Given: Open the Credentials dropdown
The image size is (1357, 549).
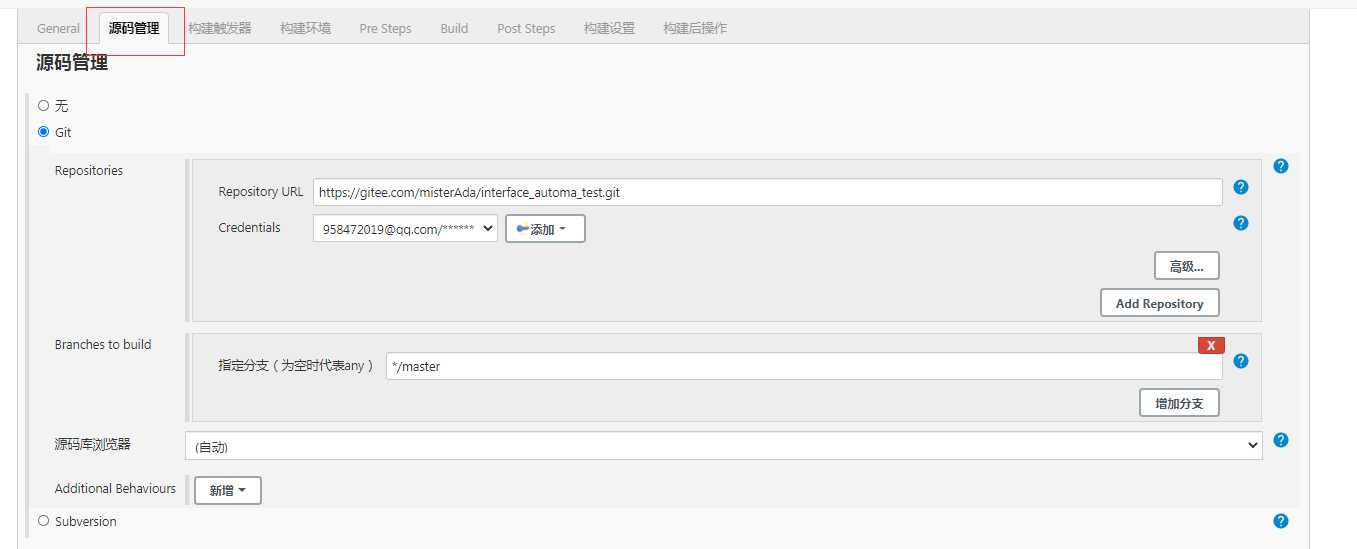Looking at the screenshot, I should (405, 229).
